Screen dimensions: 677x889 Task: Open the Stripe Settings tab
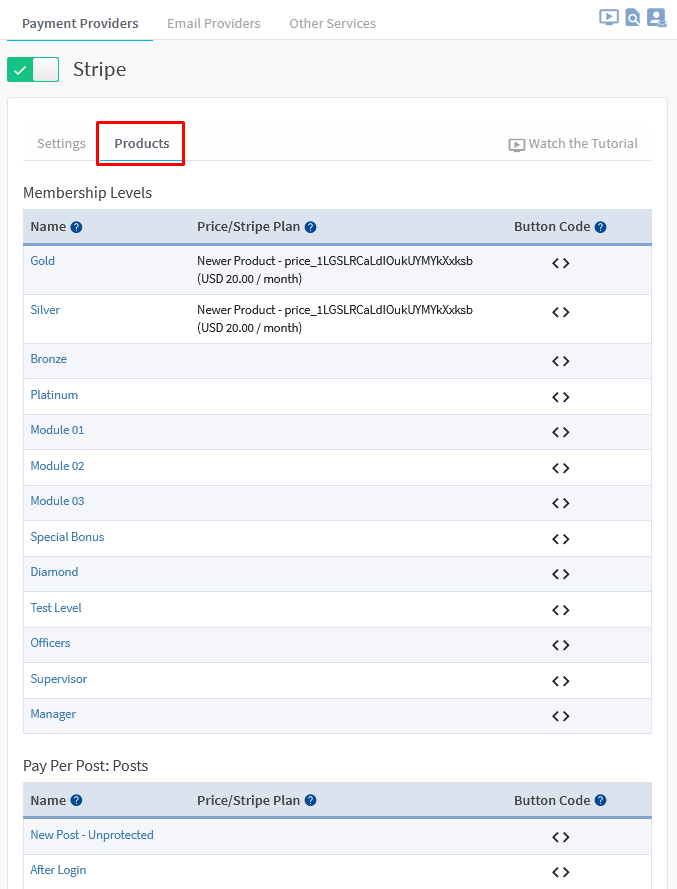pos(61,143)
